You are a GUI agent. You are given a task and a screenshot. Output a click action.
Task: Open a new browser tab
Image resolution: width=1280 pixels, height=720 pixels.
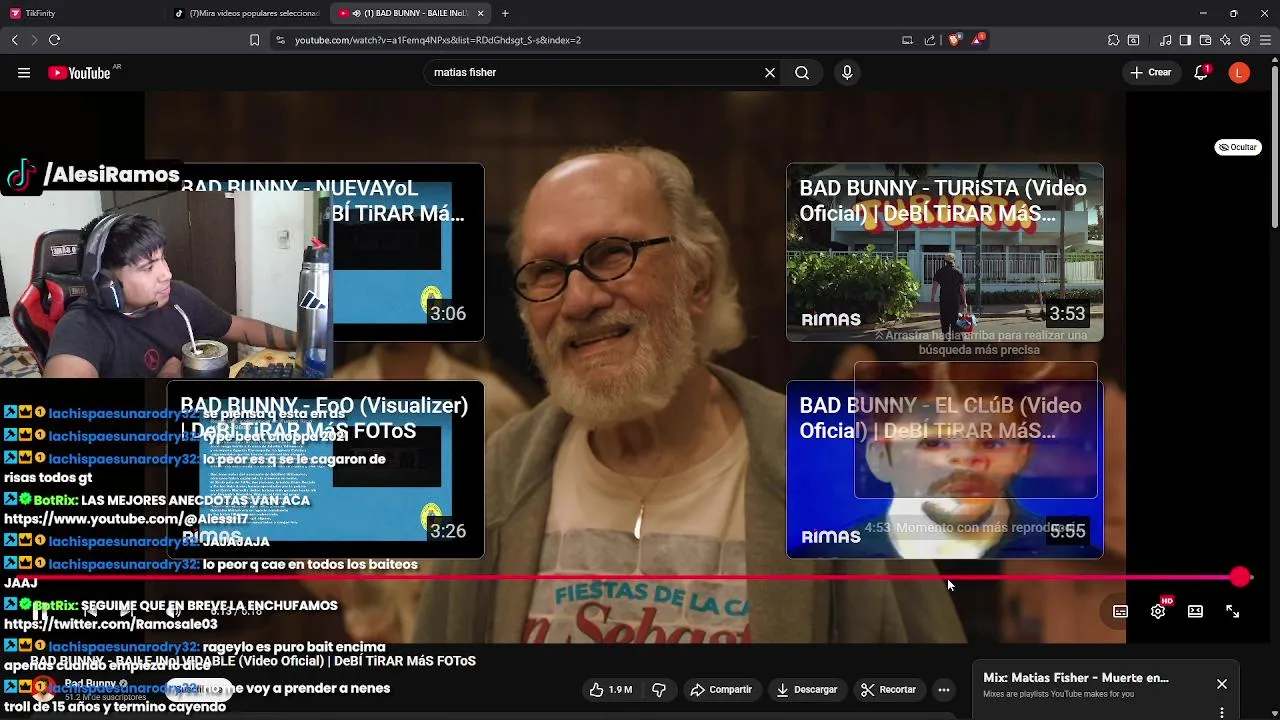click(505, 13)
